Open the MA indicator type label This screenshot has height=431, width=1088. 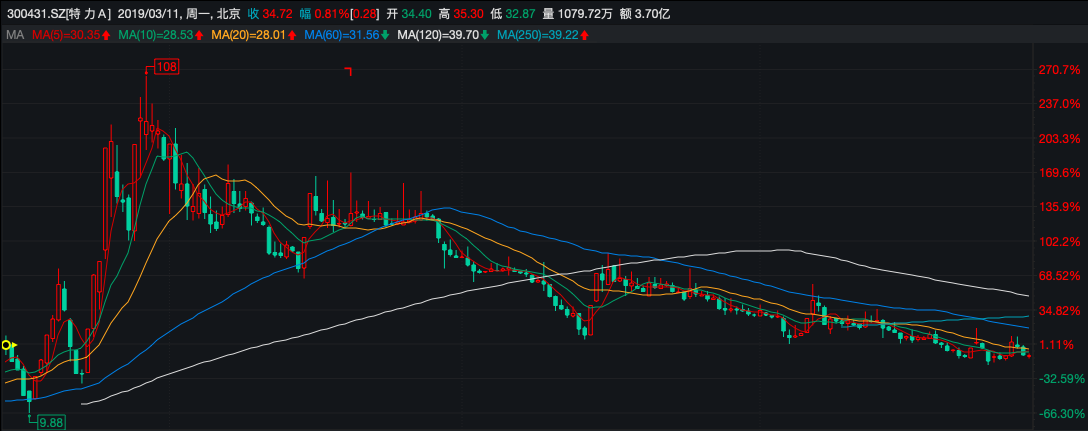[x=15, y=35]
